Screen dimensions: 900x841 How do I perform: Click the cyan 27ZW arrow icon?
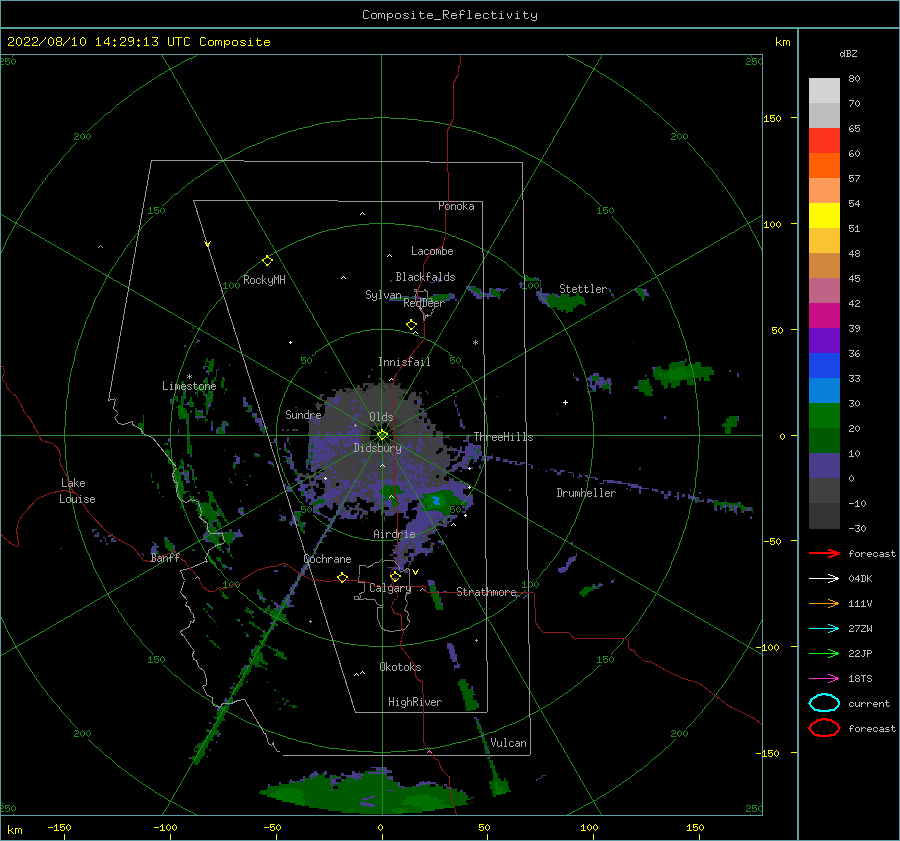pyautogui.click(x=824, y=629)
